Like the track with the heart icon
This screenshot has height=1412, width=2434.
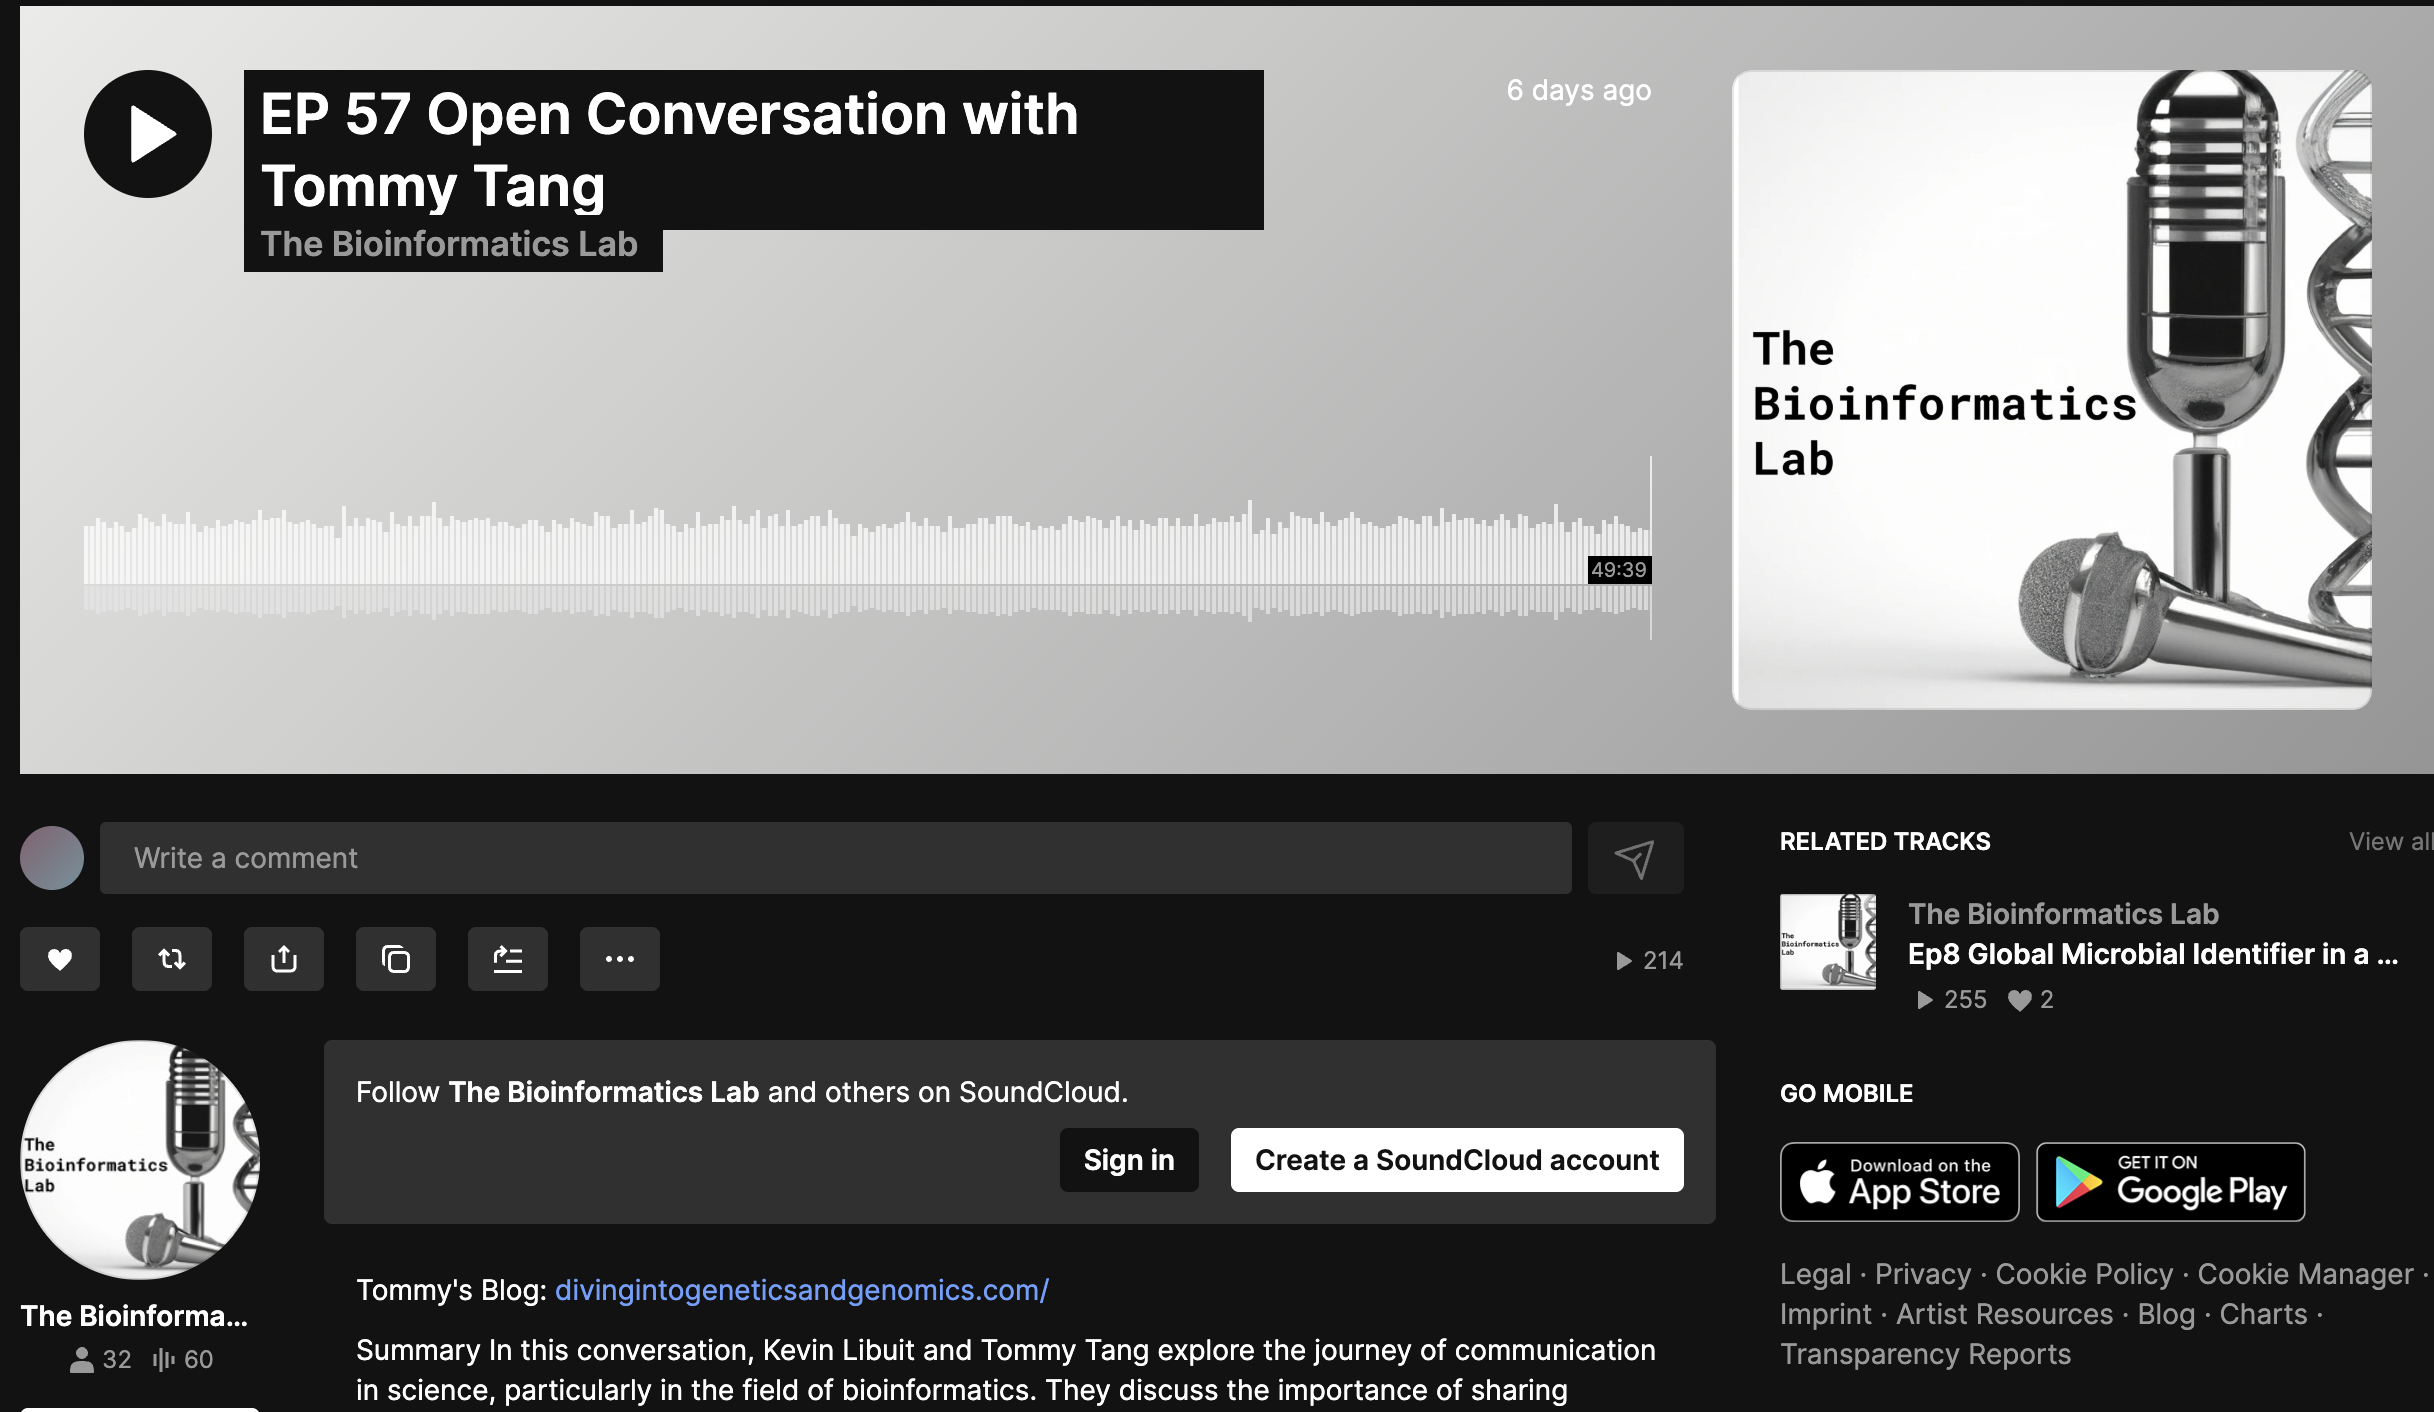pyautogui.click(x=60, y=959)
